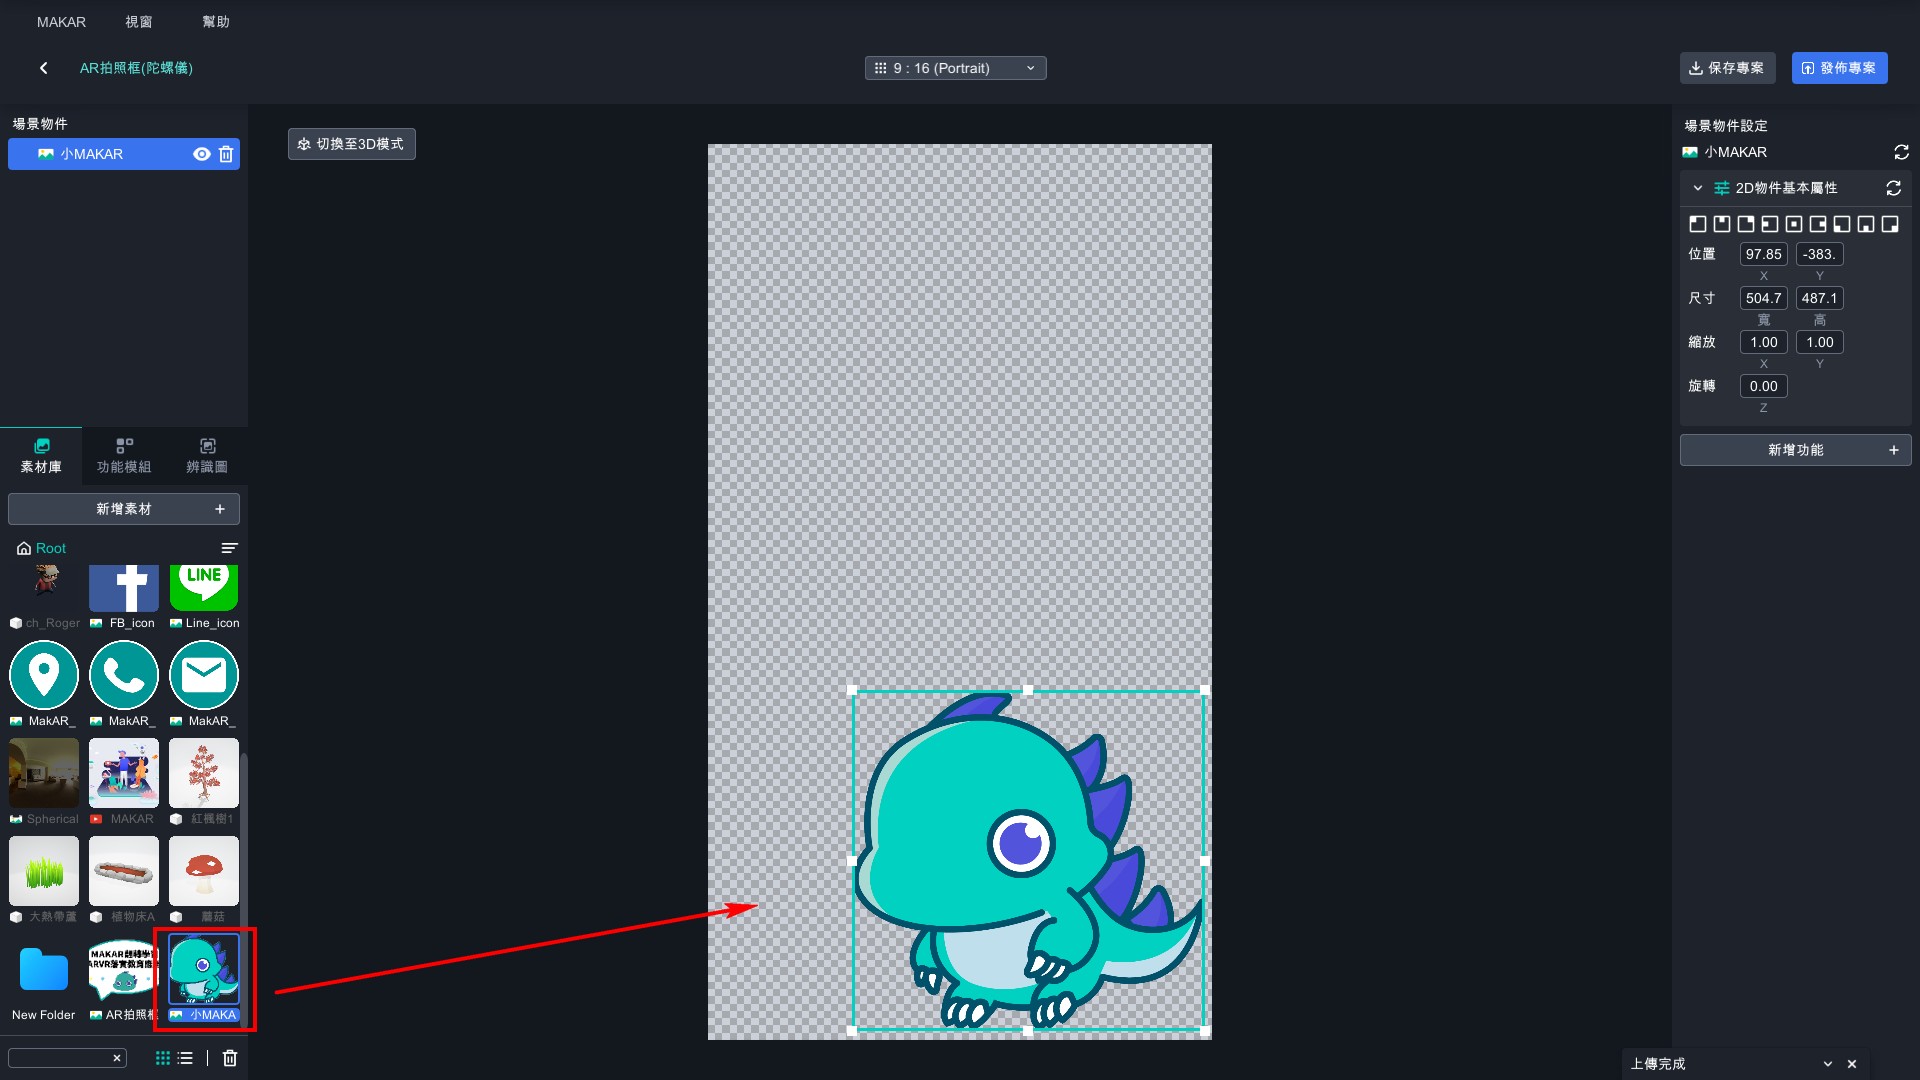This screenshot has height=1080, width=1920.
Task: Open the 視窗 menu
Action: (x=139, y=22)
